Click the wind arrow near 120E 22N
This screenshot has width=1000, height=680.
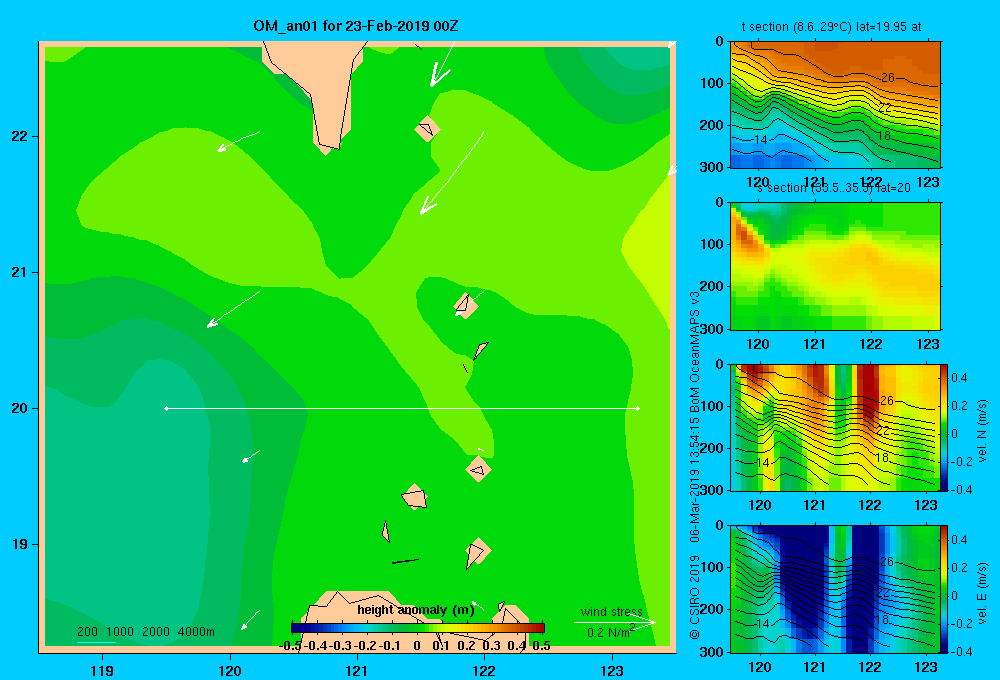239,141
